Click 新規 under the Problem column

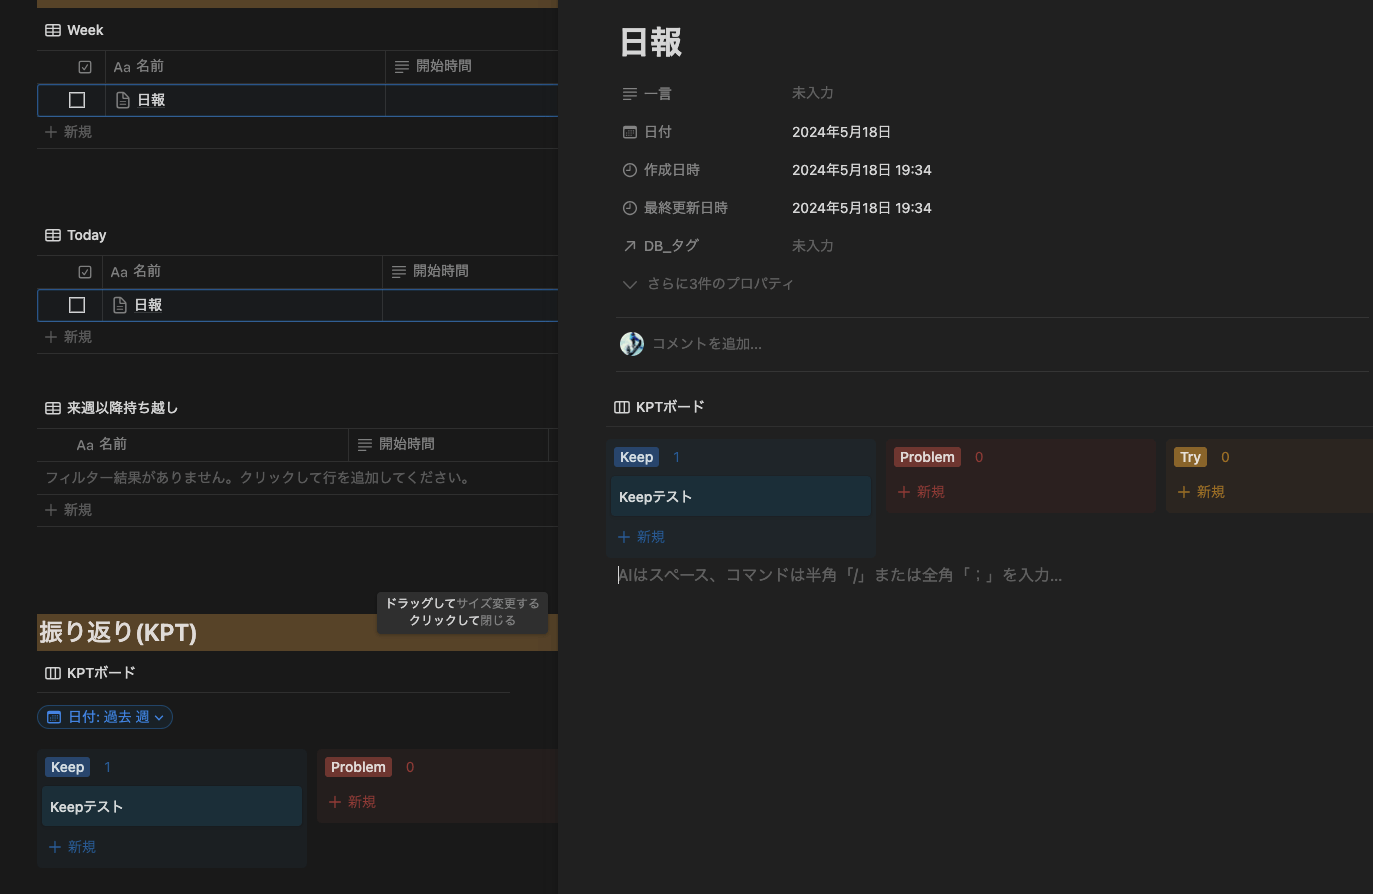(x=920, y=491)
